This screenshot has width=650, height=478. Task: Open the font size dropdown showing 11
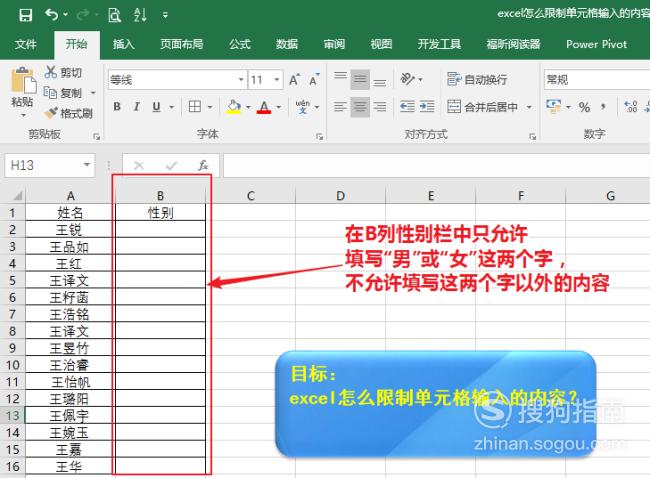[x=277, y=80]
